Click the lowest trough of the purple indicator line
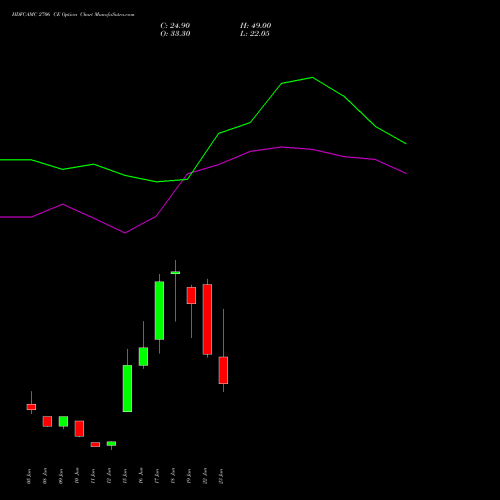This screenshot has height=500, width=500. [125, 233]
